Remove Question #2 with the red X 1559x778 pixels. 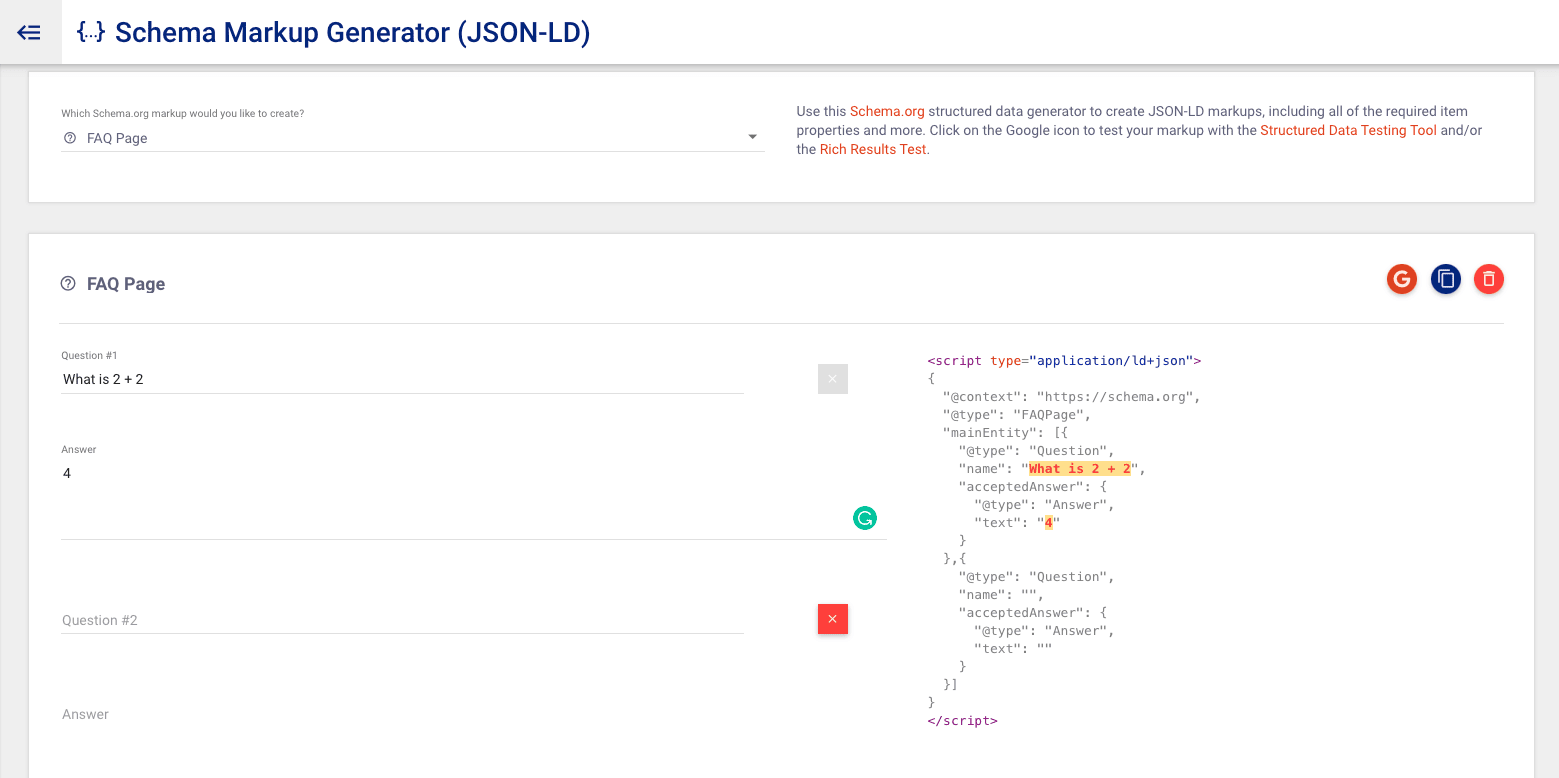(x=832, y=619)
